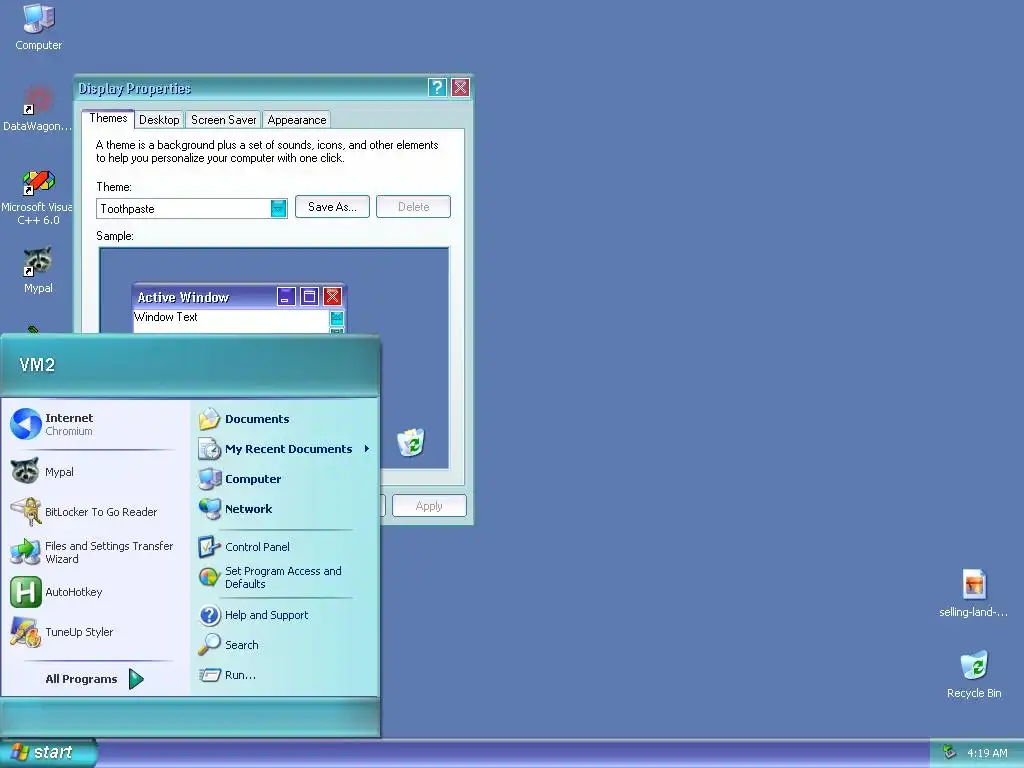Click Recycle Bin in theme sample preview
Screen dimensions: 1024x768
click(x=411, y=442)
